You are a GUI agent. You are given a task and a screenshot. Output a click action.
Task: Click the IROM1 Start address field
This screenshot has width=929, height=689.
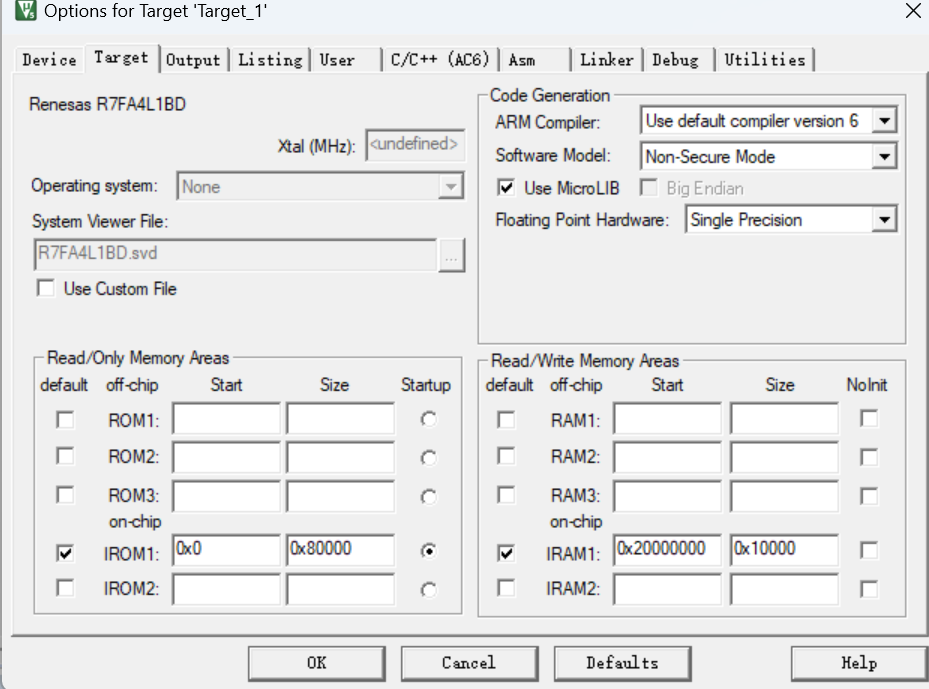226,550
